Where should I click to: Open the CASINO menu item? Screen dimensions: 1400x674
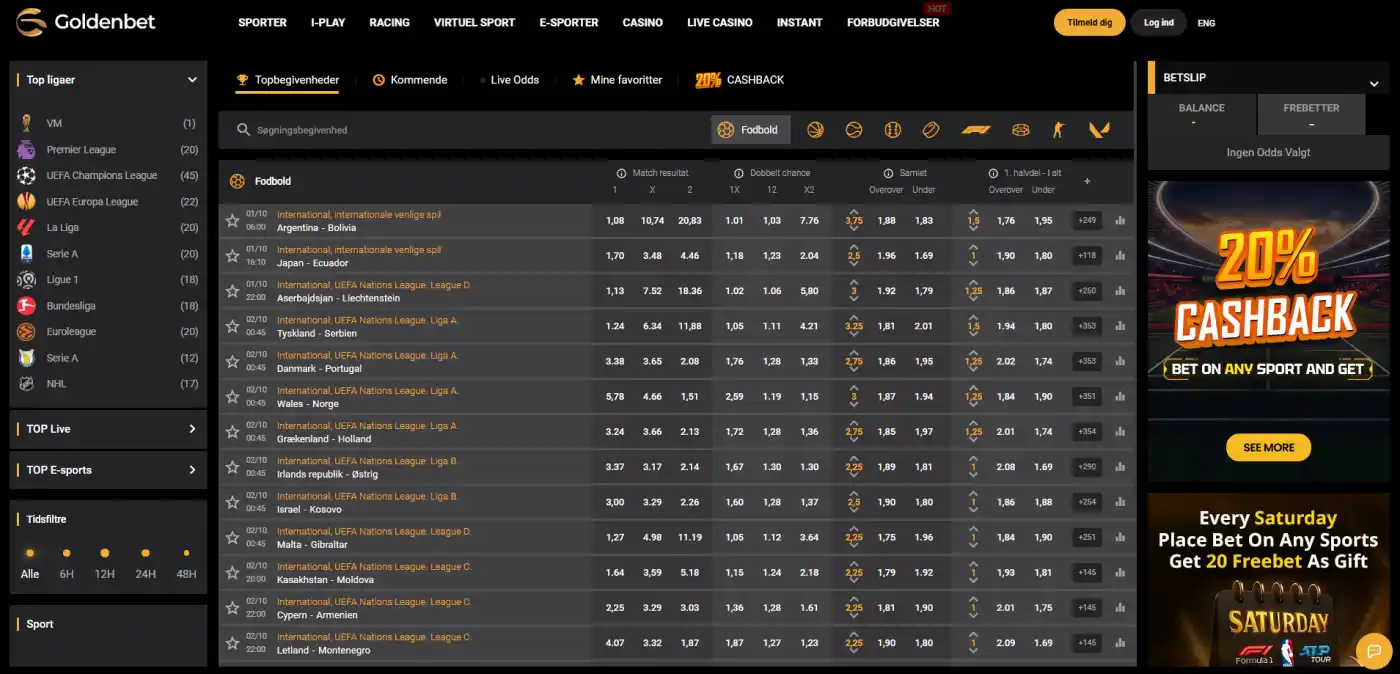pyautogui.click(x=642, y=22)
